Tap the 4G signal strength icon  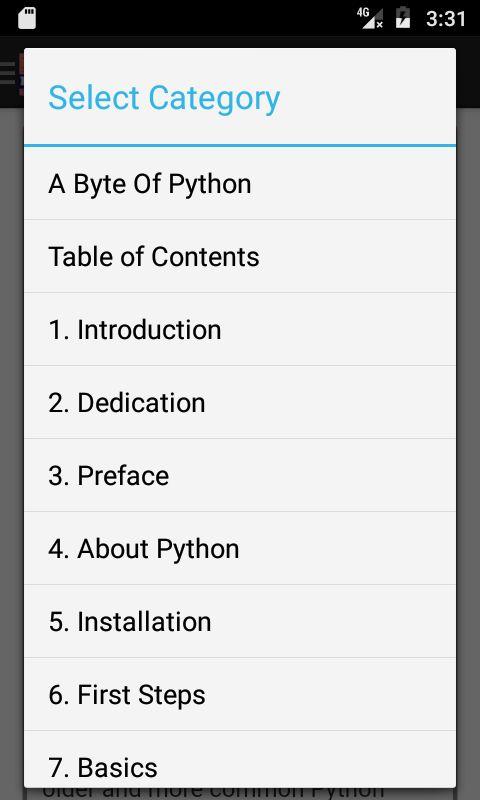370,19
